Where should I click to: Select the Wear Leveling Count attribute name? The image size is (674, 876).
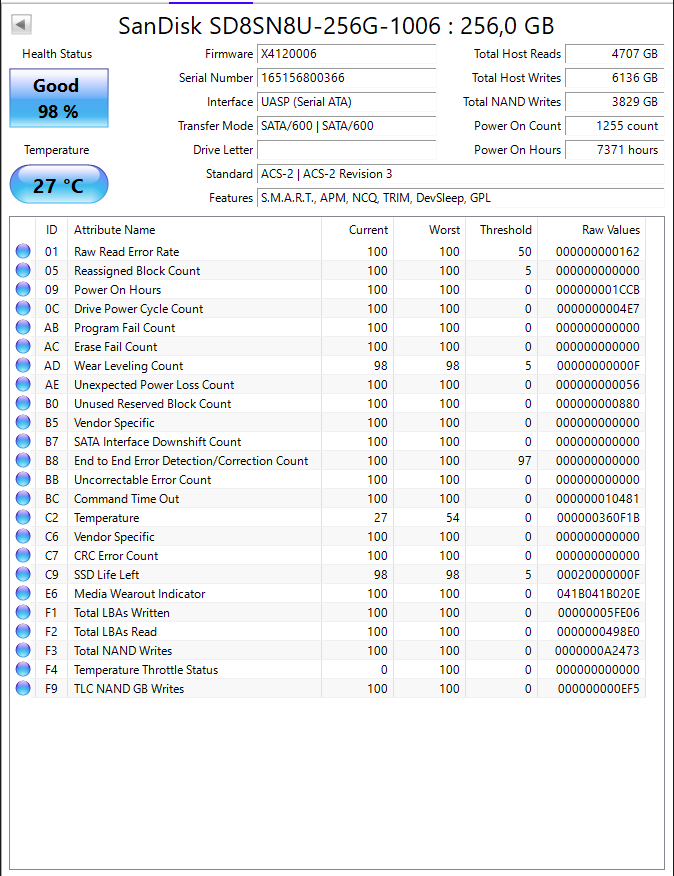tap(129, 366)
